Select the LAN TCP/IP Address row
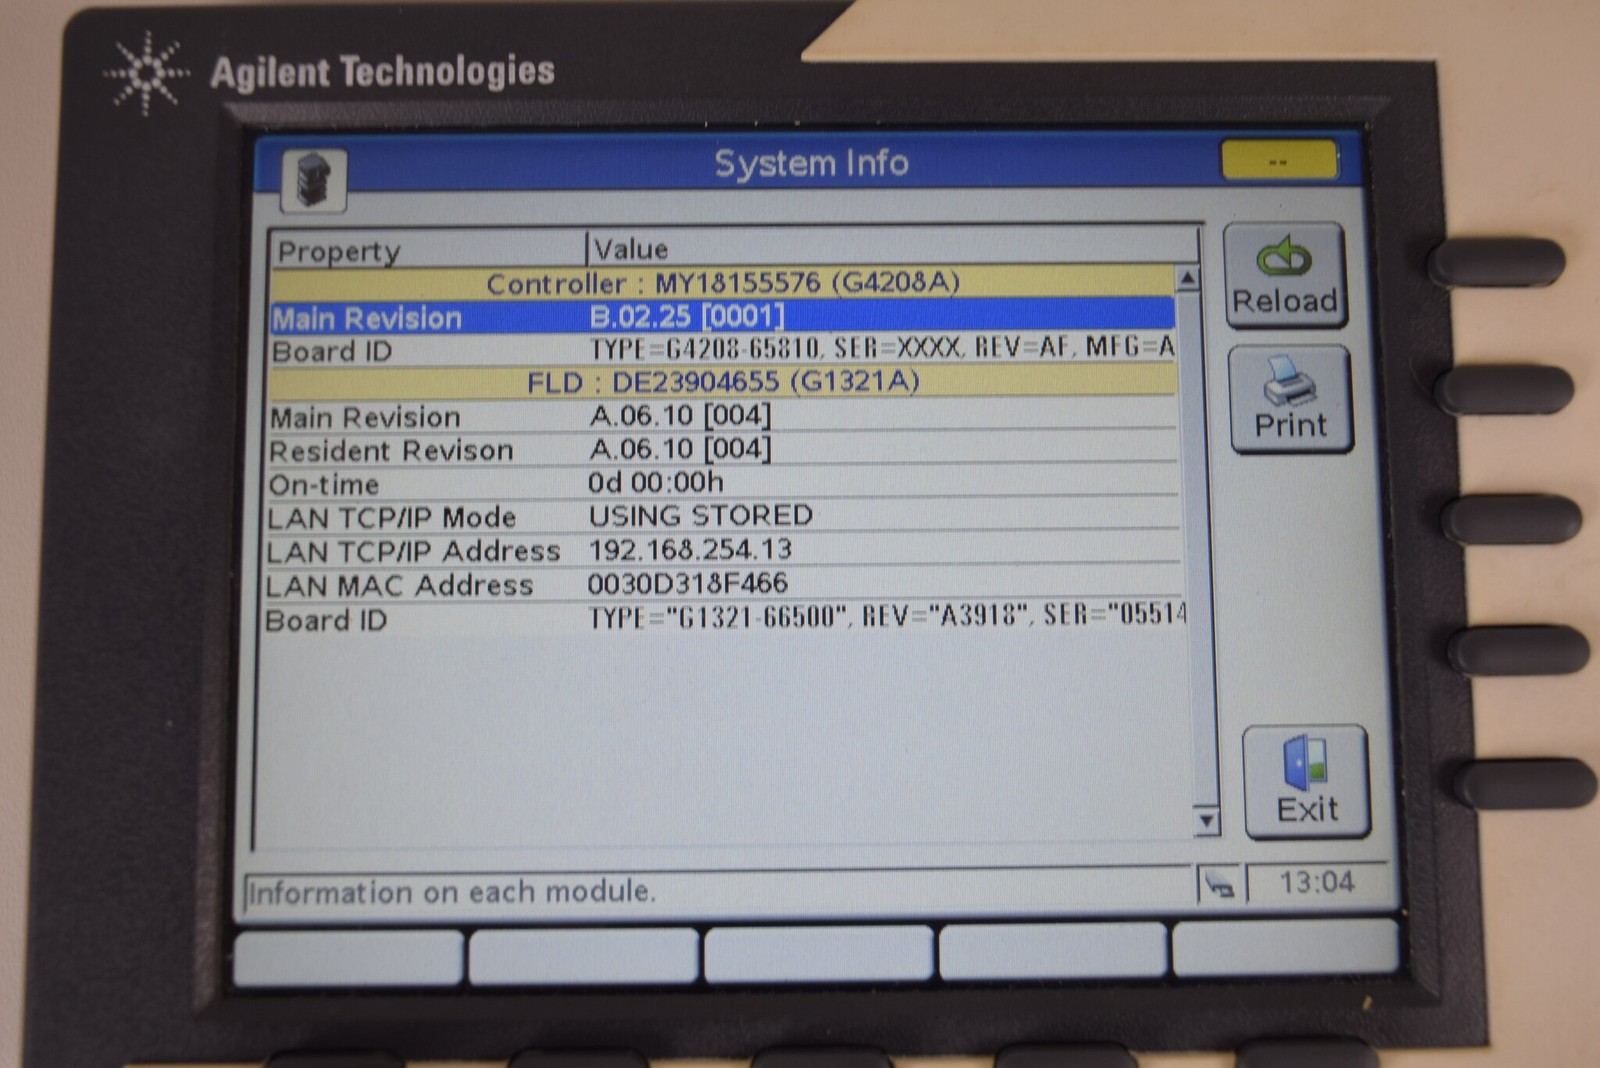This screenshot has width=1600, height=1068. (723, 550)
